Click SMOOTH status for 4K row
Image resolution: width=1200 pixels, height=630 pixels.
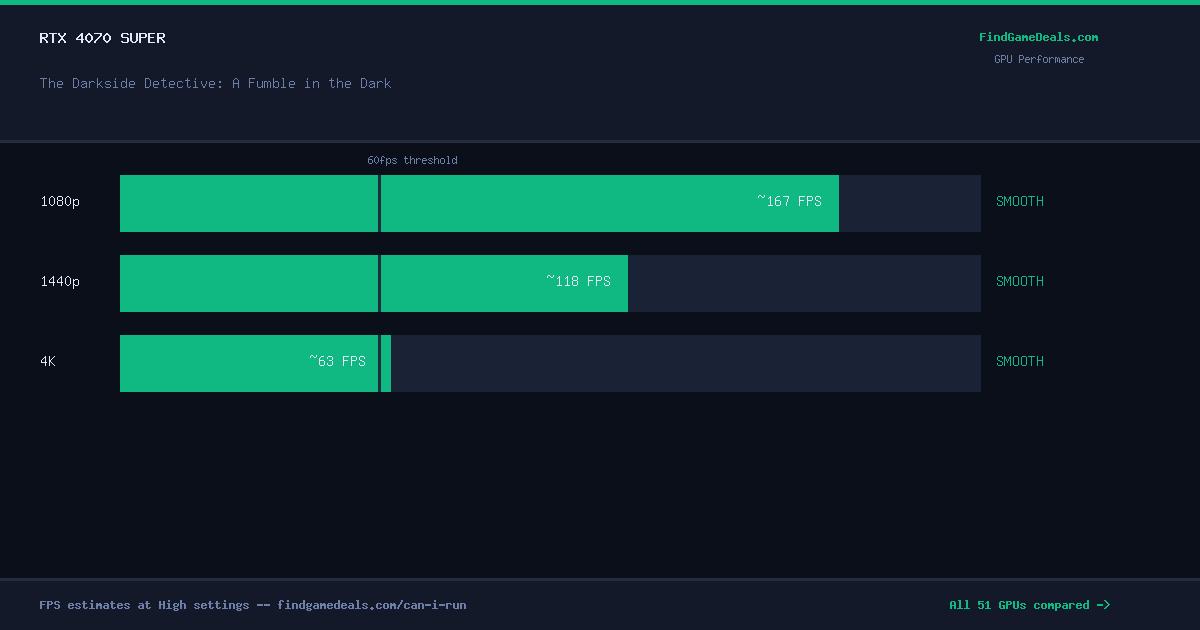[x=1020, y=361]
